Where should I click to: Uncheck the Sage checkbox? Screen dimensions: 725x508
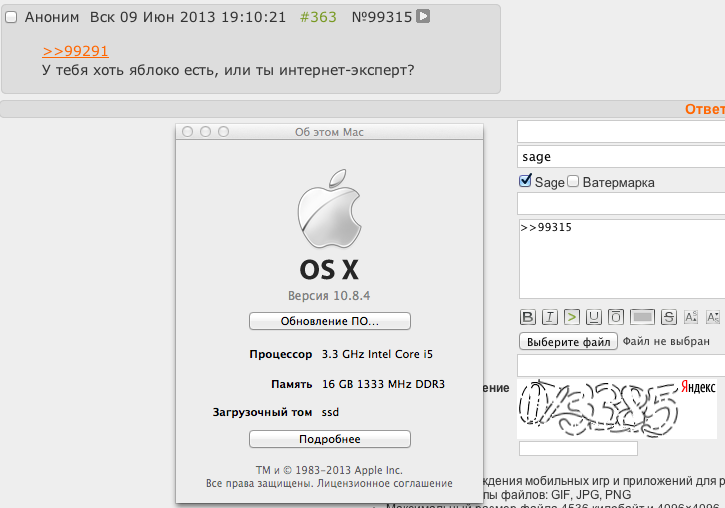(x=525, y=181)
